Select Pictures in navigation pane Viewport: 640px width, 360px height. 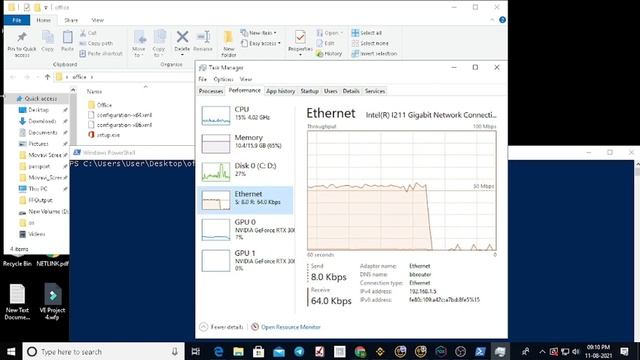(38, 144)
